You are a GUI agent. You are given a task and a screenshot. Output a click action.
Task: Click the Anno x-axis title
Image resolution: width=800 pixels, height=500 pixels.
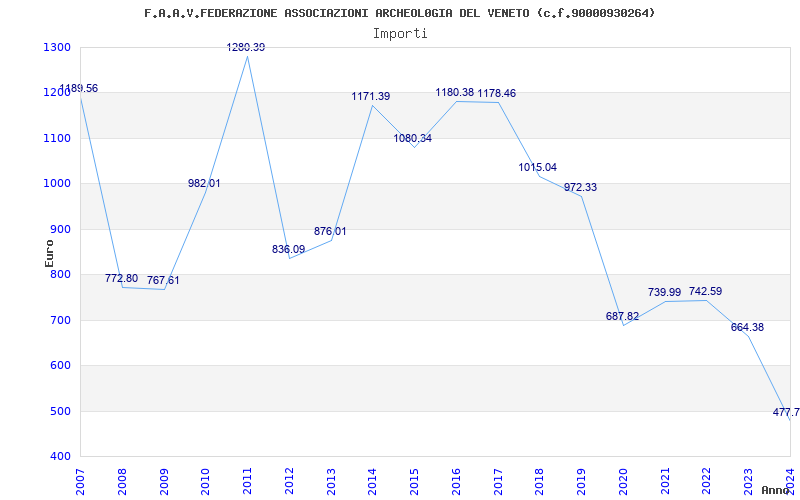pyautogui.click(x=775, y=490)
